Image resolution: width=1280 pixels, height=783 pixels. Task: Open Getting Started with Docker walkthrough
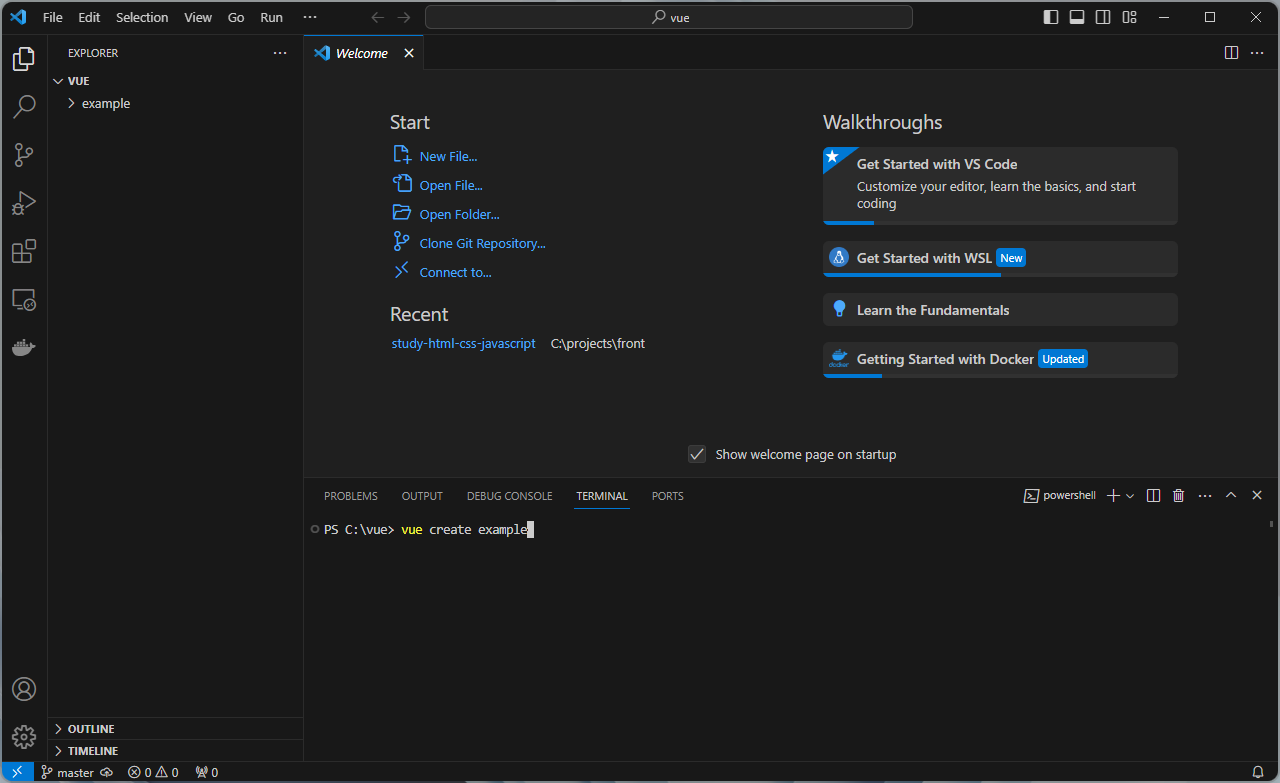pos(1000,360)
